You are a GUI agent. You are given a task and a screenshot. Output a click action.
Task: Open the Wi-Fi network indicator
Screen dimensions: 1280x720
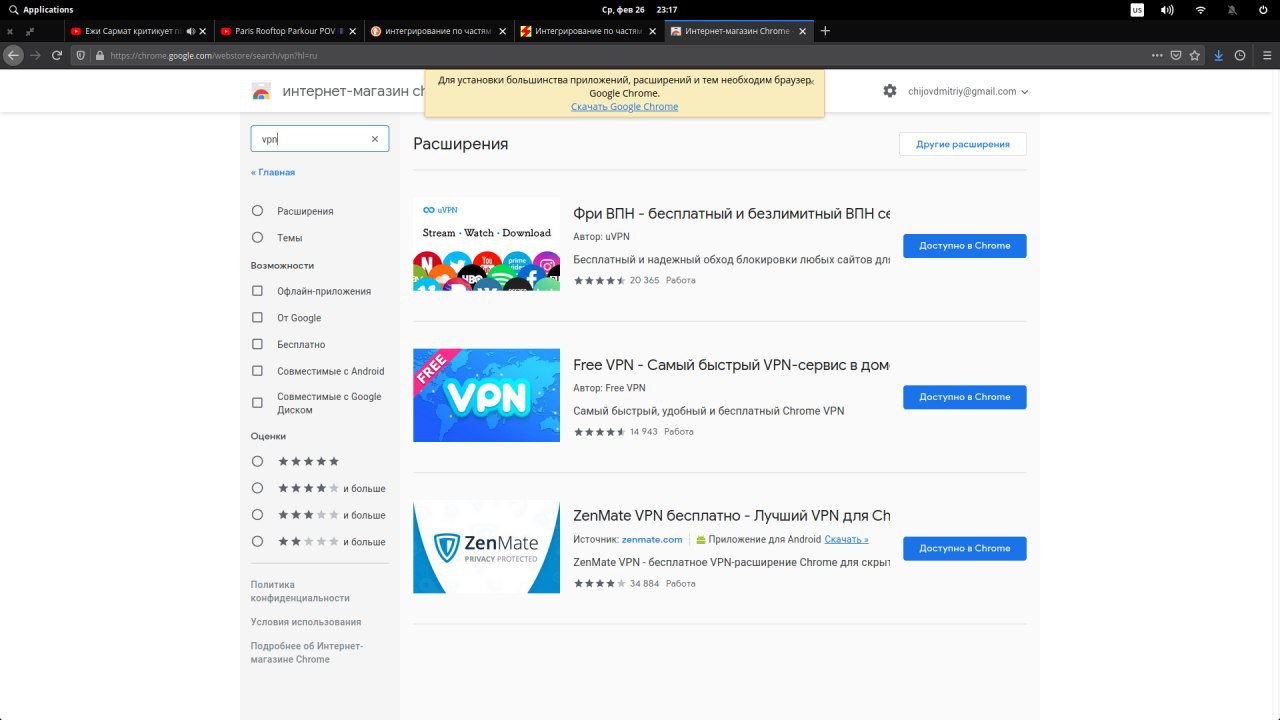pyautogui.click(x=1200, y=9)
